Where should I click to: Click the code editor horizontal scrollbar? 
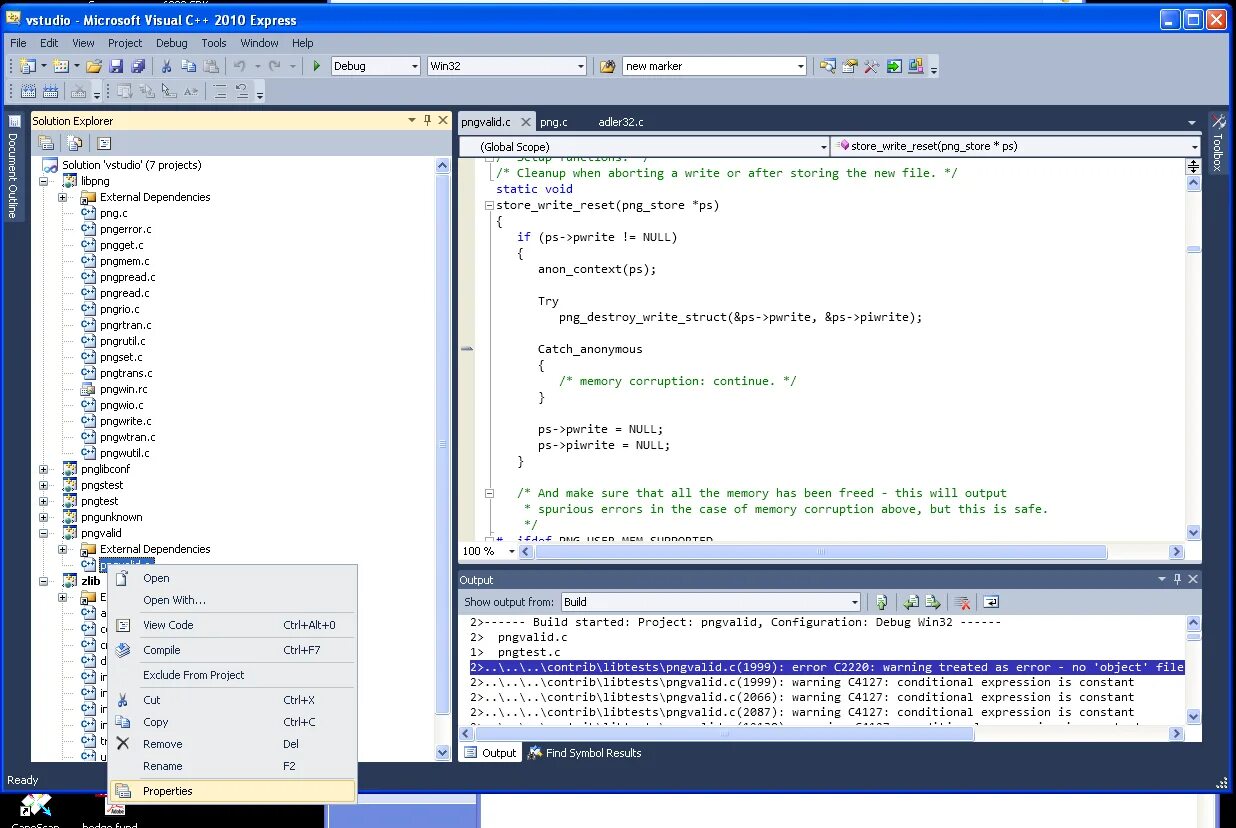coord(851,551)
